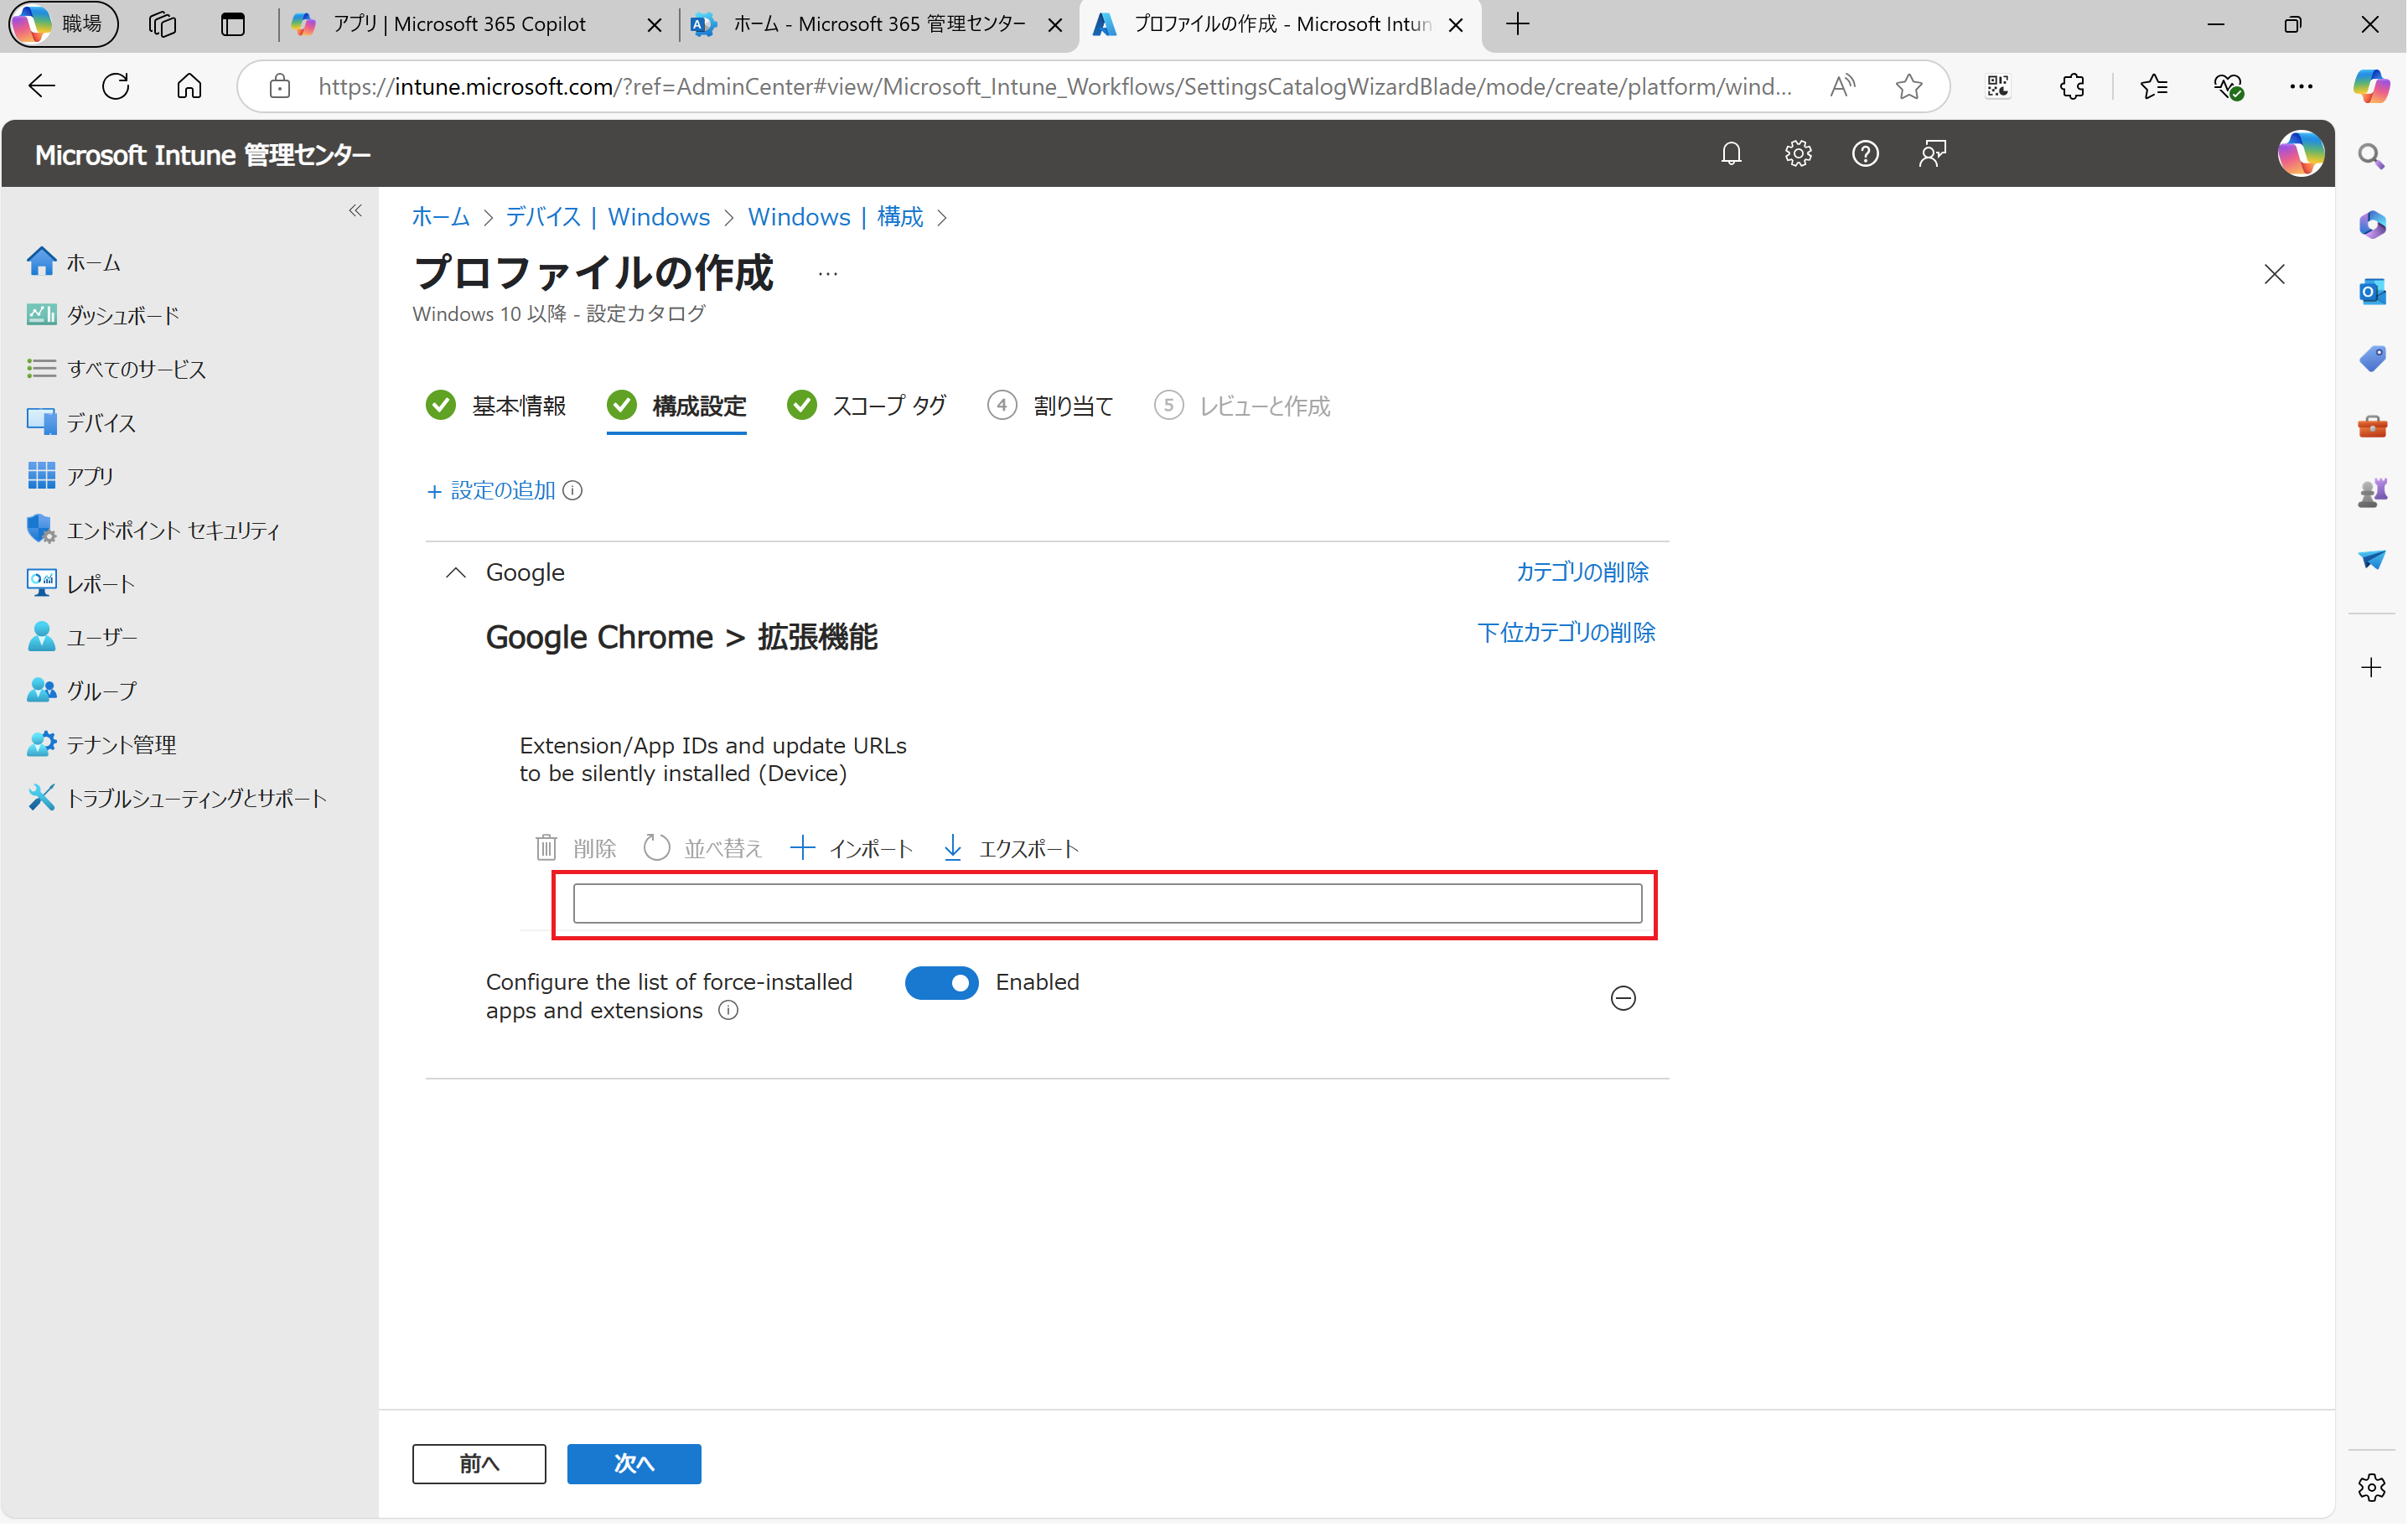Open the feedback icon in header

tap(1931, 154)
